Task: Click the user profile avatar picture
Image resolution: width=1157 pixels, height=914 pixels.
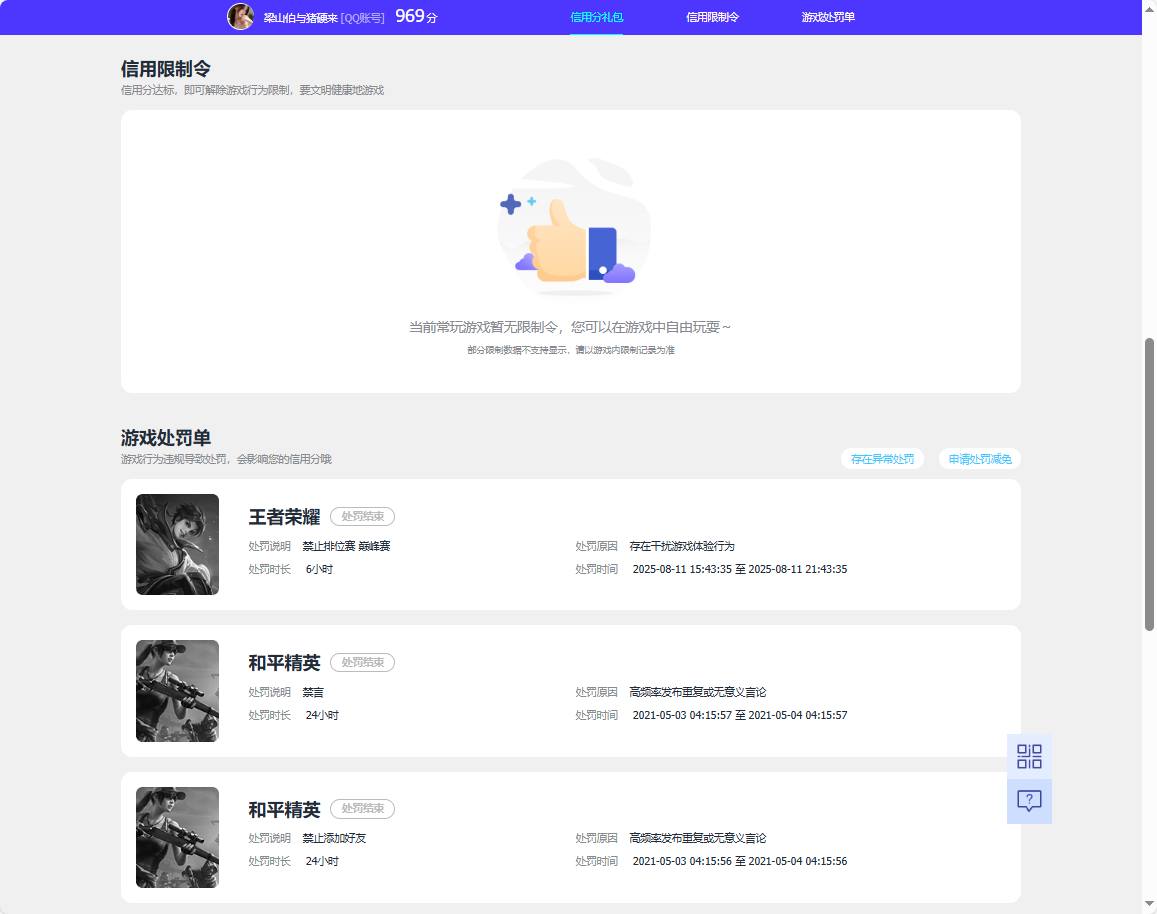Action: pos(240,16)
